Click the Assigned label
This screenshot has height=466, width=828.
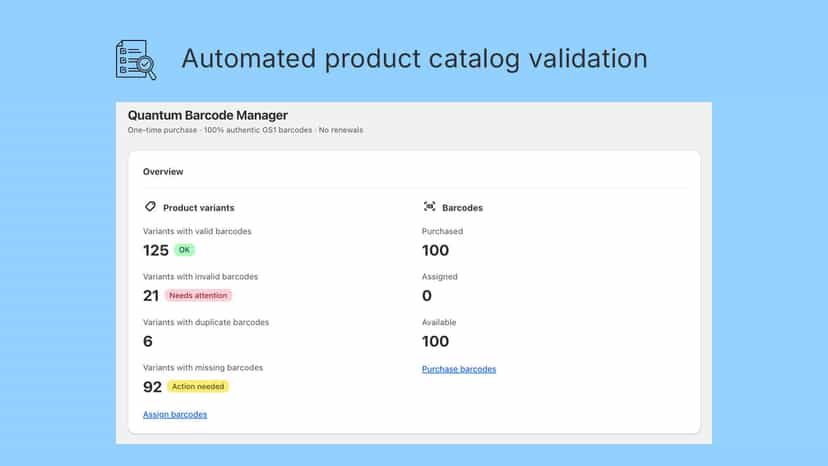tap(439, 277)
